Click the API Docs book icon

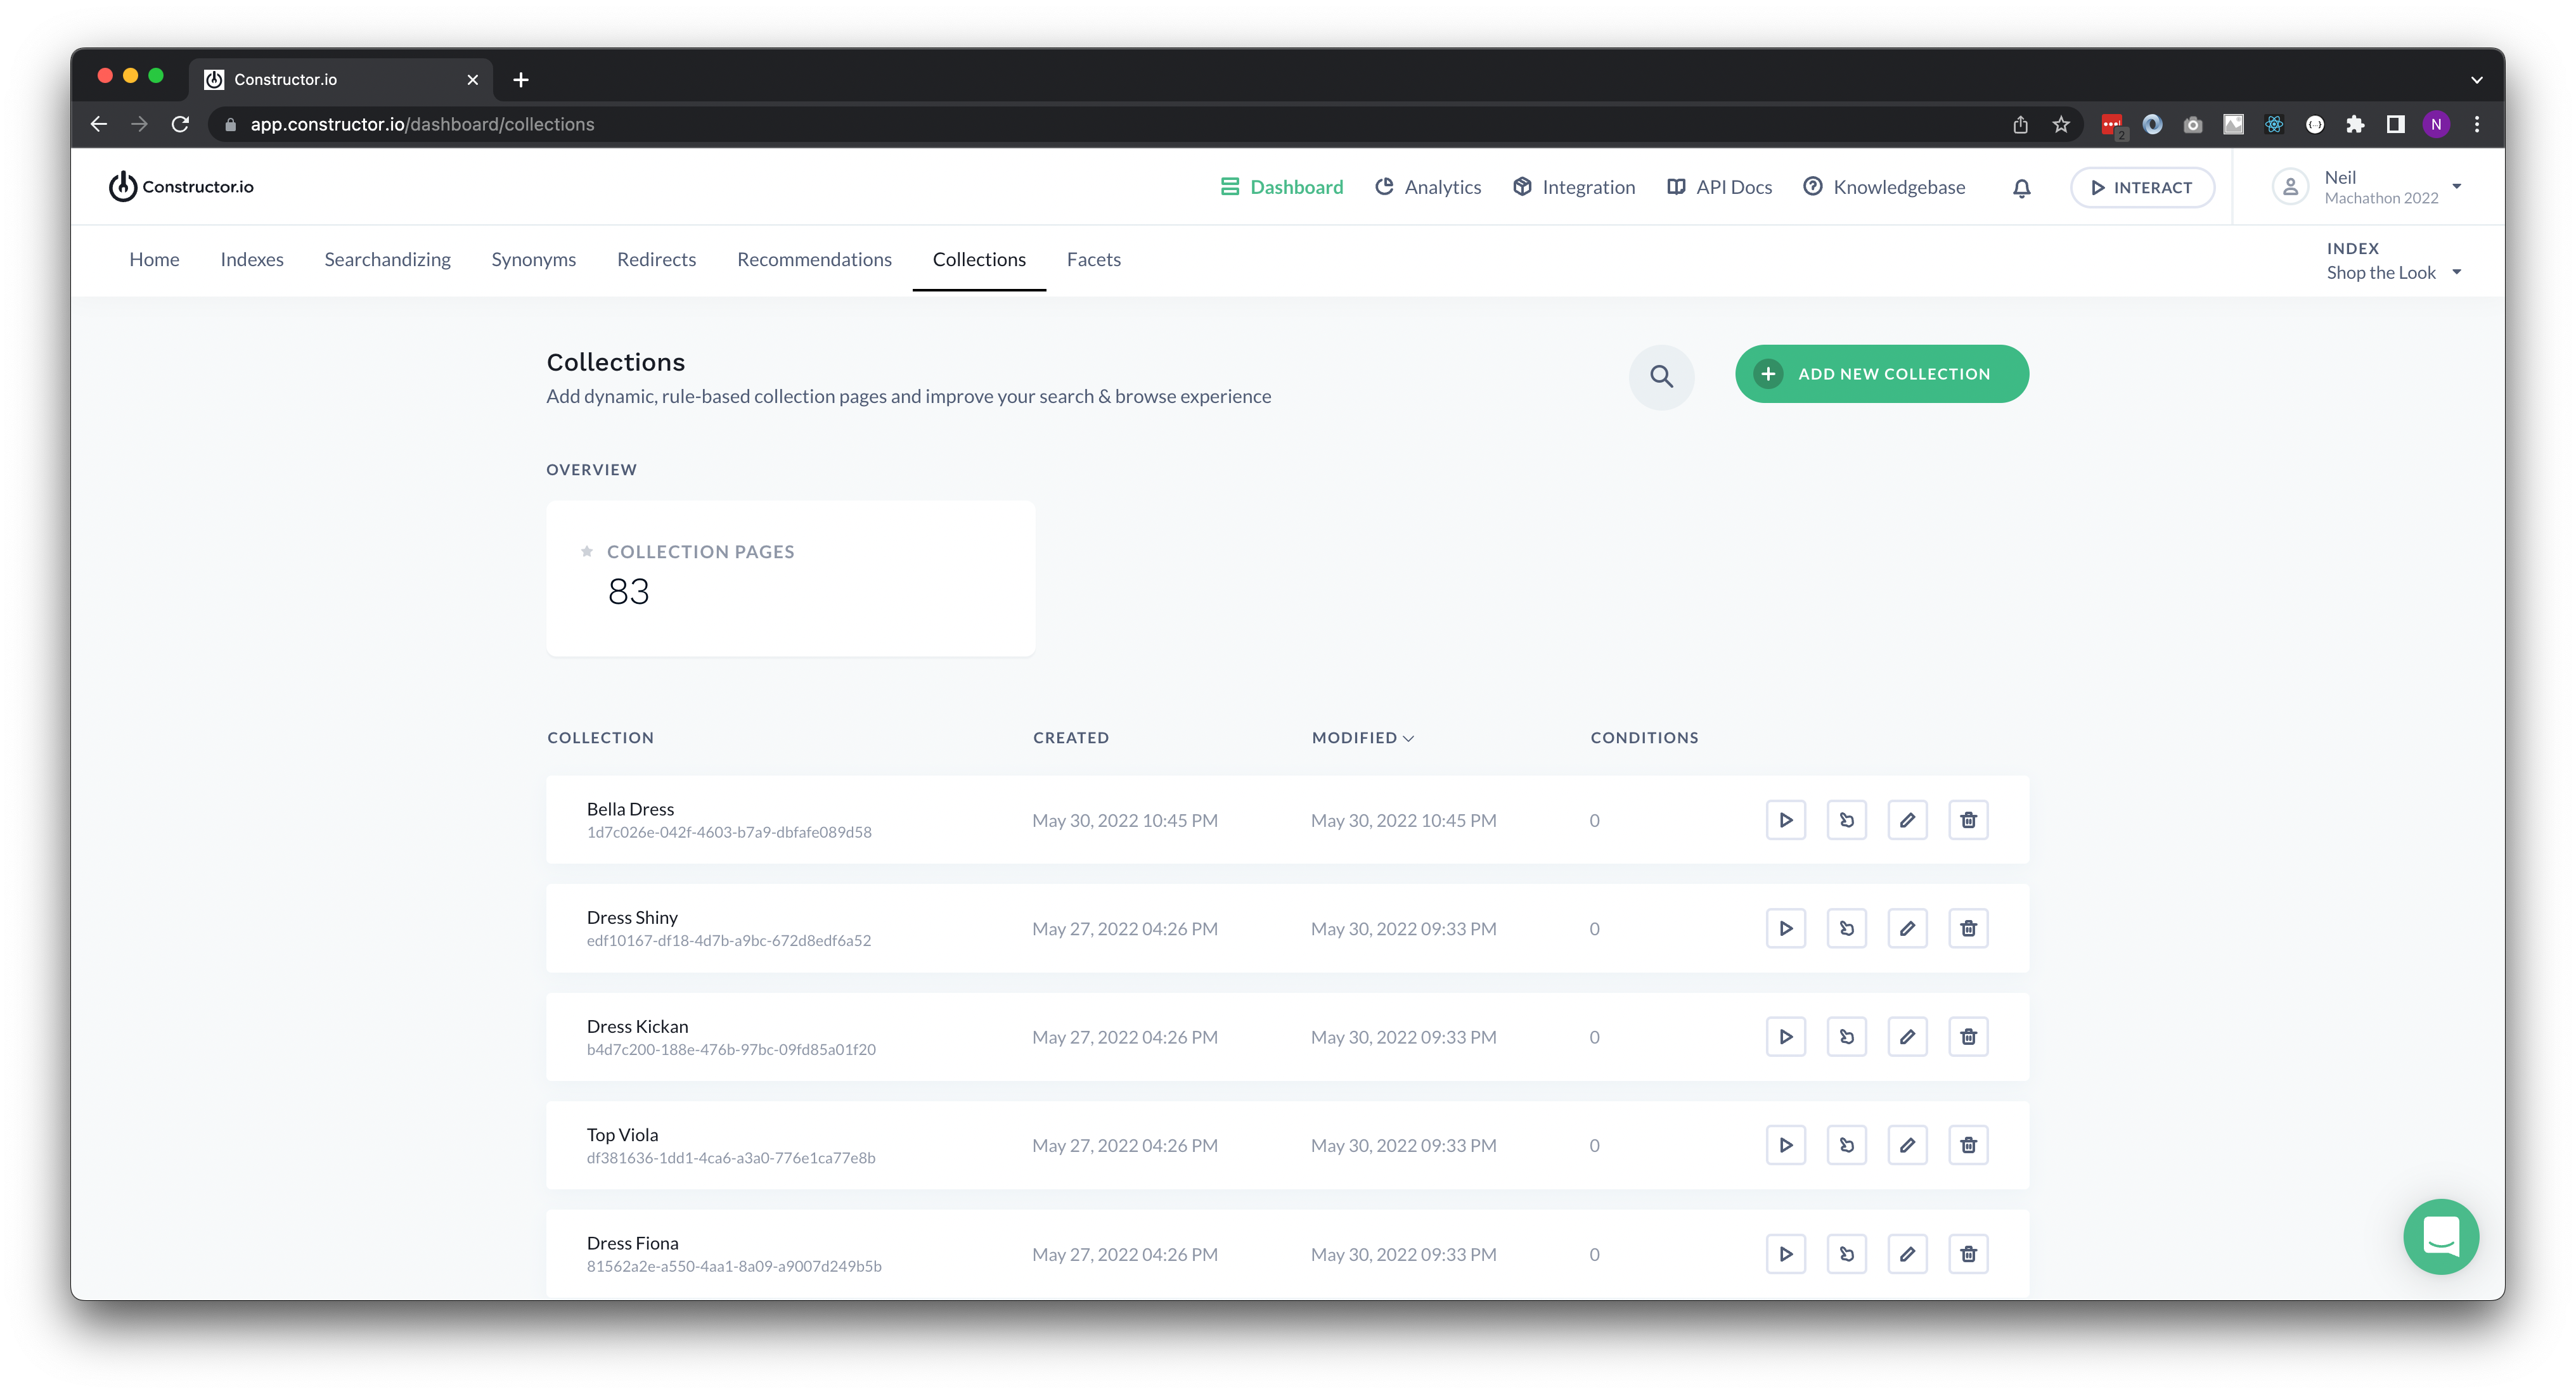(x=1676, y=186)
